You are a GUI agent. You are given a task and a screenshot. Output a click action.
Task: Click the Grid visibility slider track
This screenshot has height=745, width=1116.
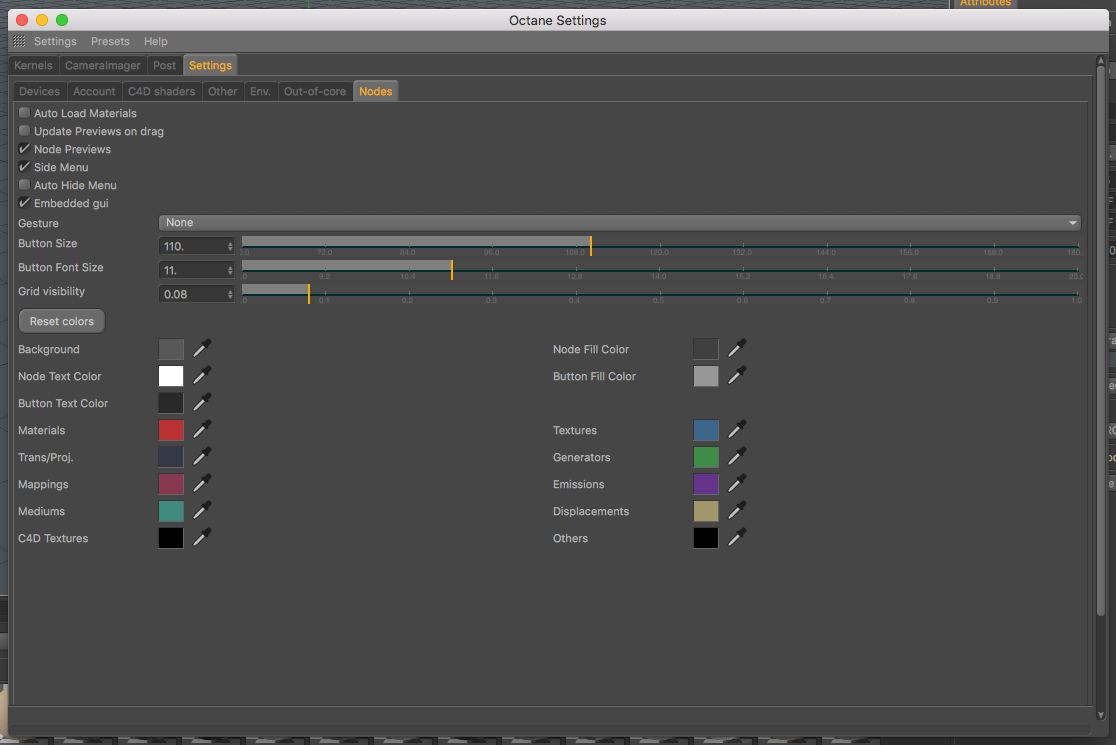tap(660, 294)
